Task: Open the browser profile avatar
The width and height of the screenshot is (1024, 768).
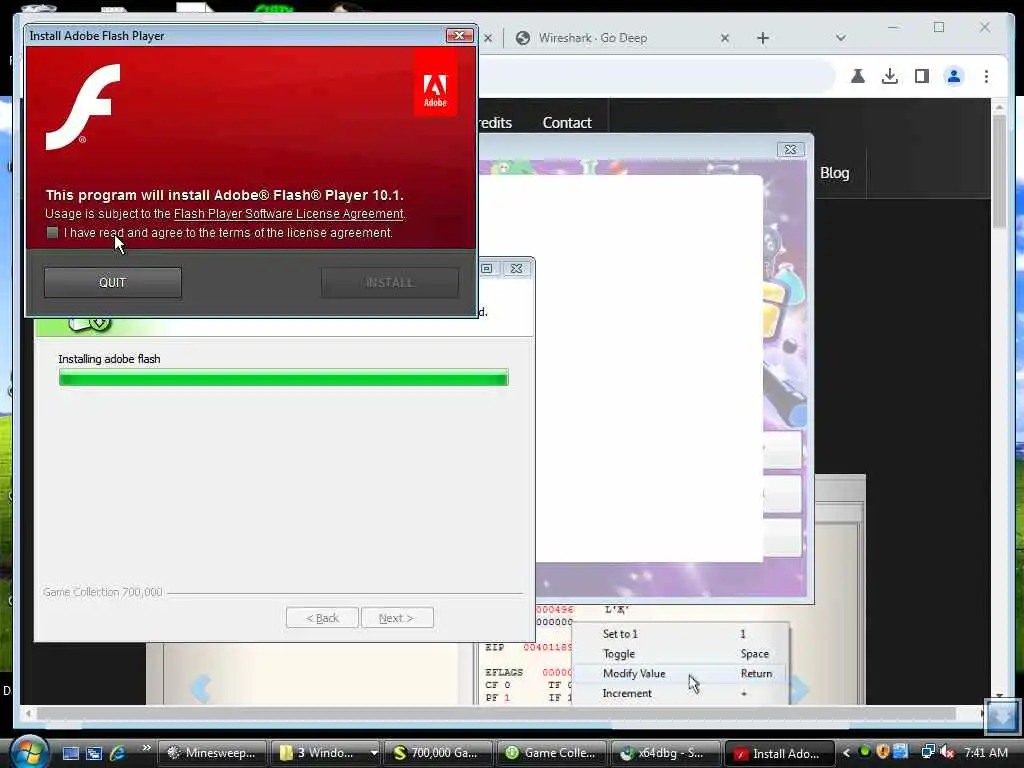Action: (x=953, y=76)
